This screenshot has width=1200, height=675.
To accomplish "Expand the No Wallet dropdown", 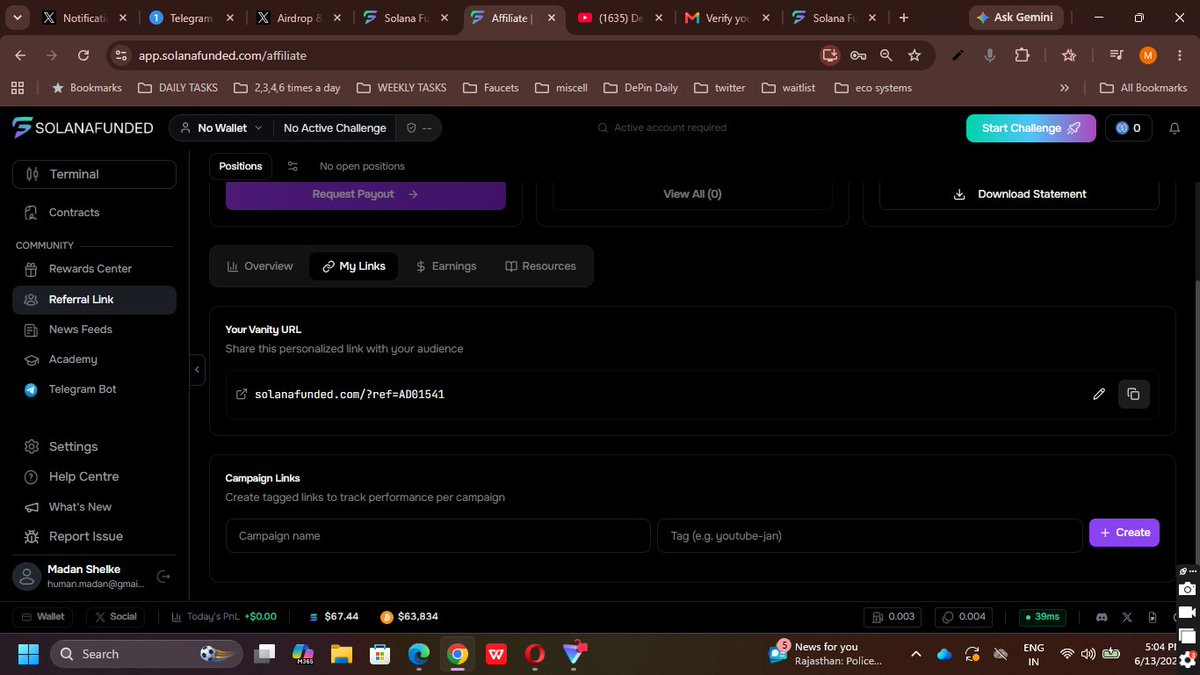I will click(220, 128).
